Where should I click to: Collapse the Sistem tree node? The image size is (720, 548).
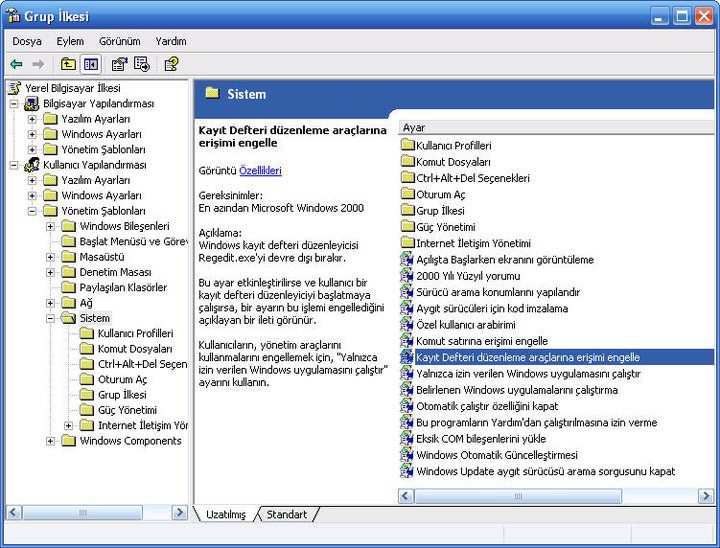[x=50, y=318]
